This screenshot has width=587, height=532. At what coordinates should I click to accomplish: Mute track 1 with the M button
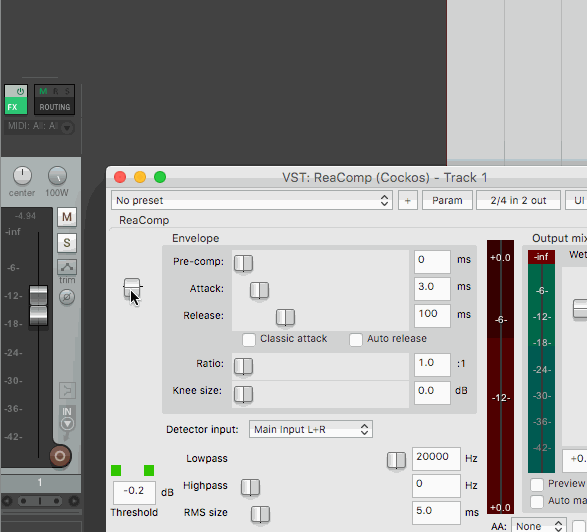click(x=67, y=217)
